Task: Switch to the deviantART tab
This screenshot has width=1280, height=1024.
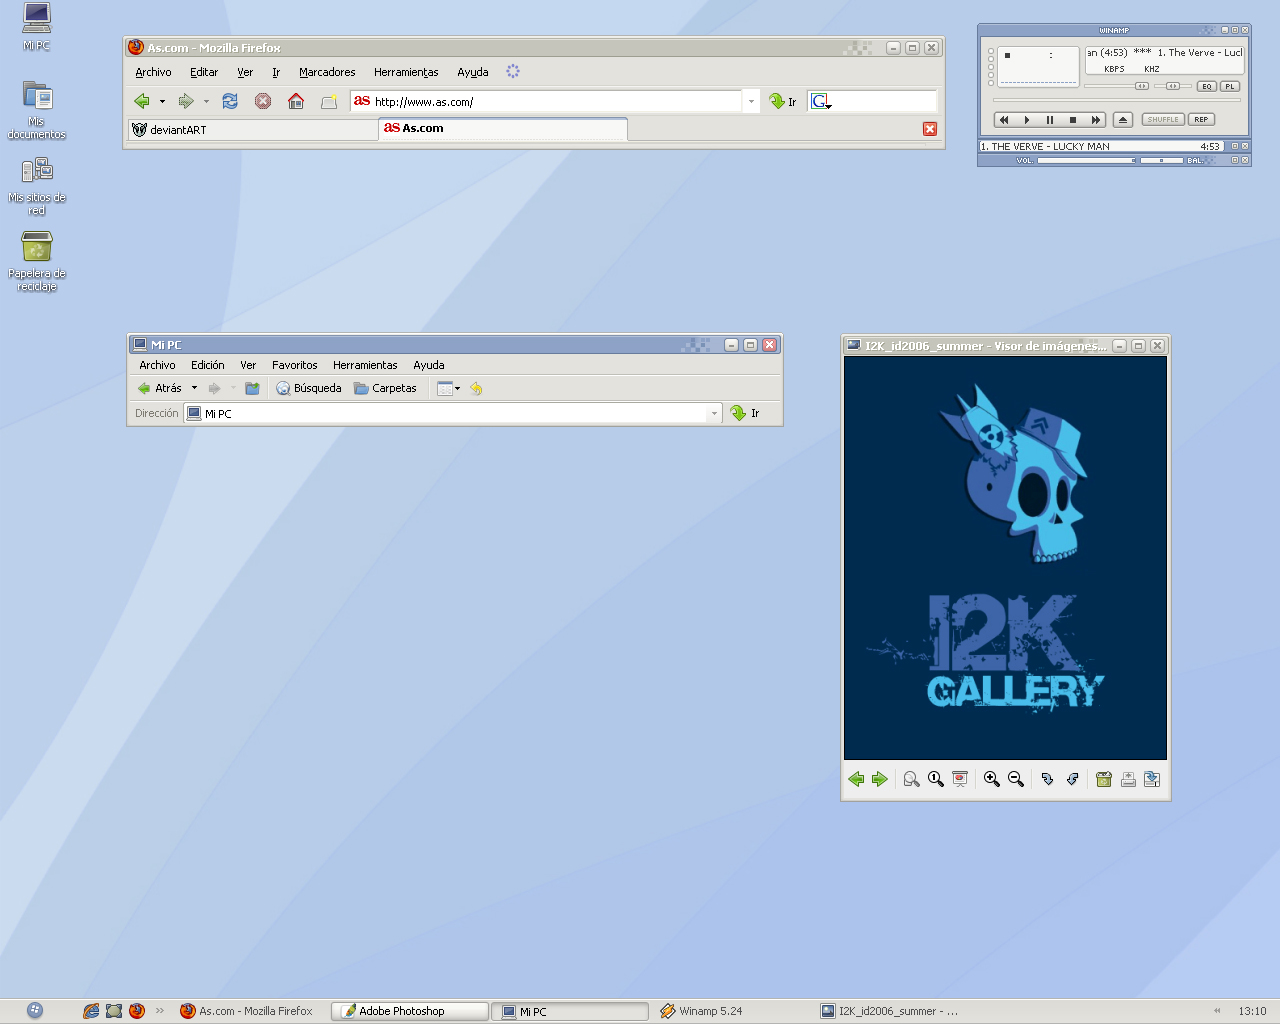Action: point(253,130)
